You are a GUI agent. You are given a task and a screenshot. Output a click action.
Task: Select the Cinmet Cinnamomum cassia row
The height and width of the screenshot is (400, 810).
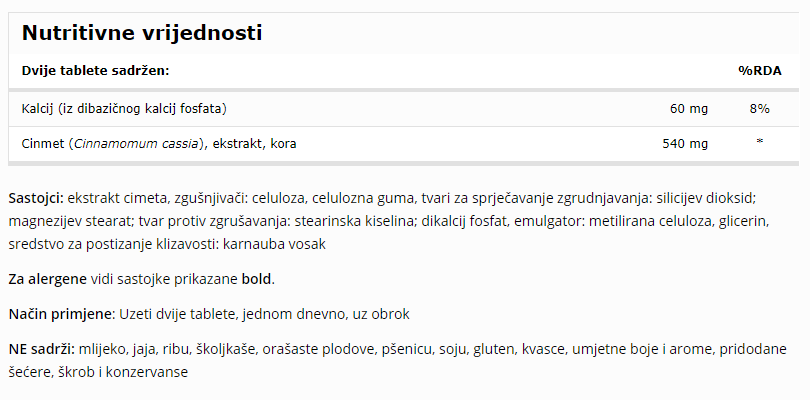404,144
